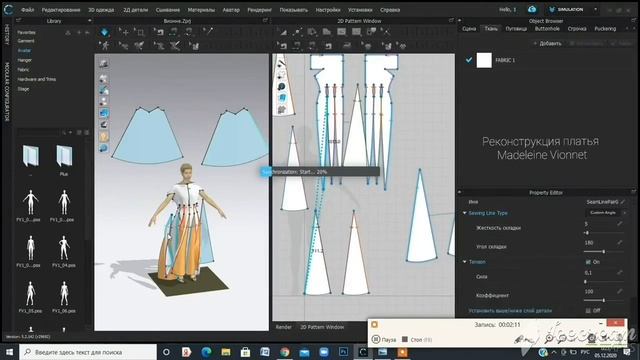The height and width of the screenshot is (360, 640).
Task: Open the SIMULATION mode dropdown
Action: point(596,9)
